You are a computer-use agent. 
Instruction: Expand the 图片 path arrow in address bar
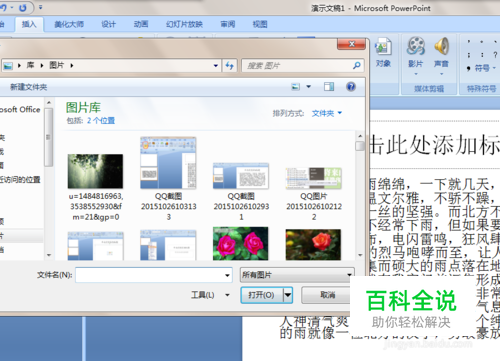point(72,66)
